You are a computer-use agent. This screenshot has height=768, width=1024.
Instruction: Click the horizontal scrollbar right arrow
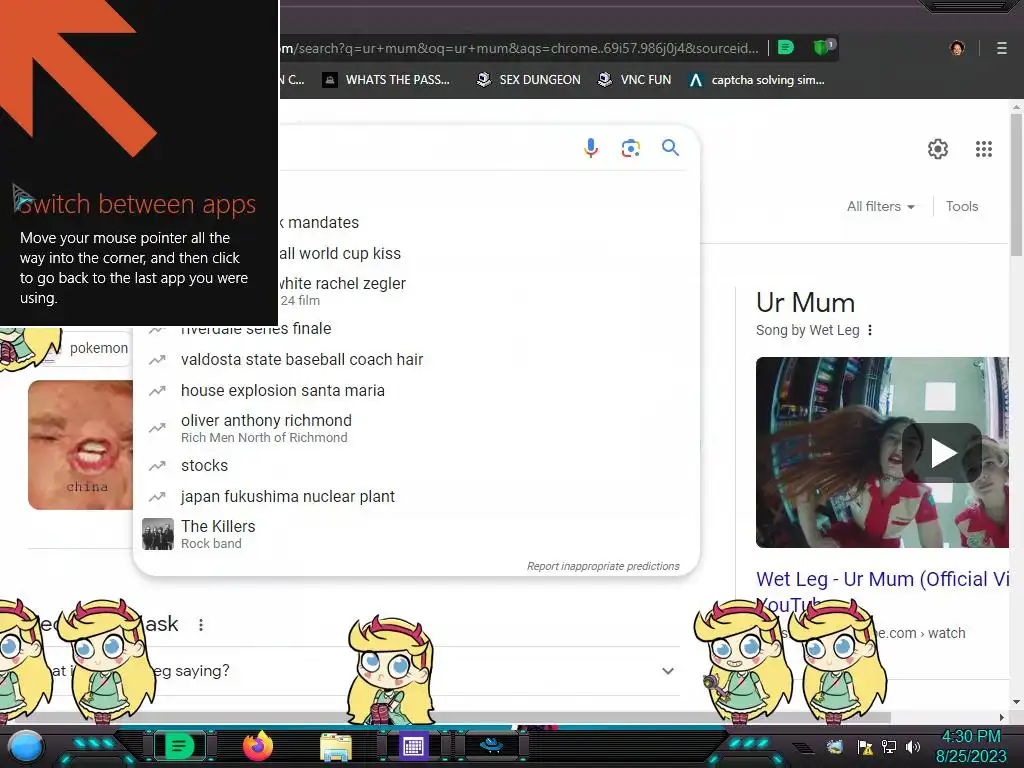[1002, 717]
